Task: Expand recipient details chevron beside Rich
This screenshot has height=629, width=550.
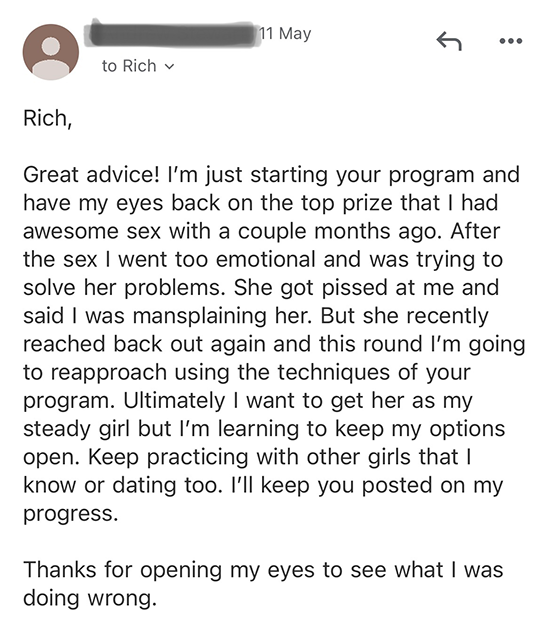Action: tap(170, 67)
